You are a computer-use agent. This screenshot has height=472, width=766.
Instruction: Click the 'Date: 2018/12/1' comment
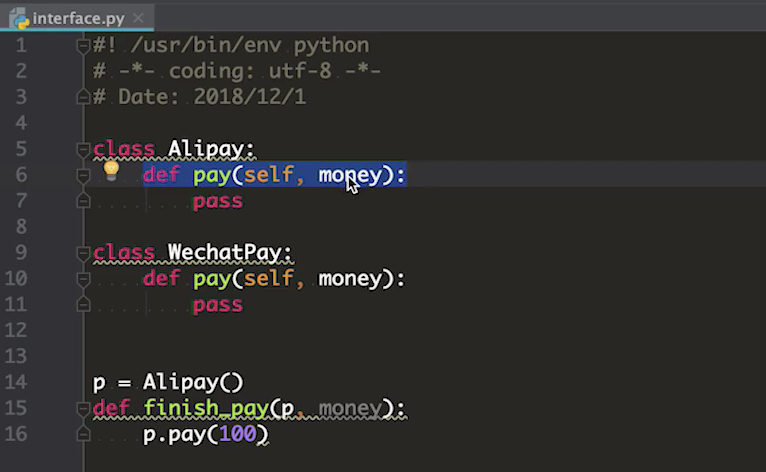pyautogui.click(x=212, y=97)
